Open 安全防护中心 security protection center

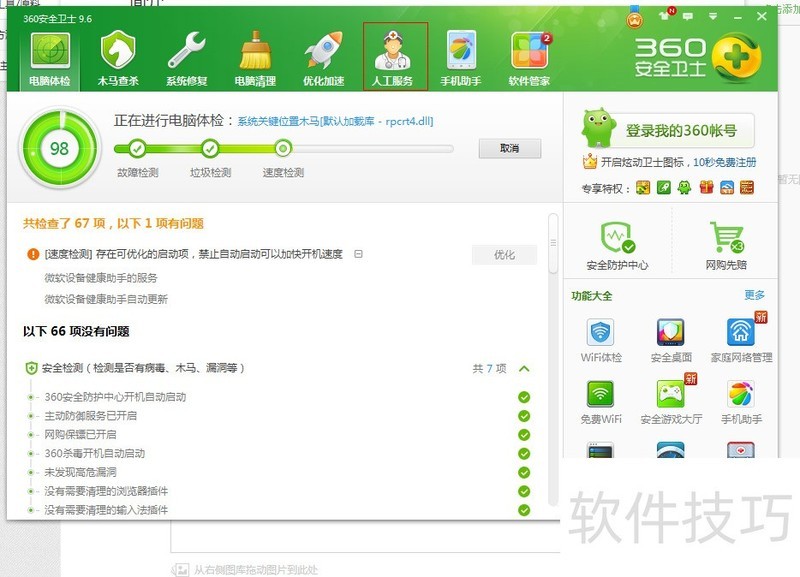(x=617, y=245)
